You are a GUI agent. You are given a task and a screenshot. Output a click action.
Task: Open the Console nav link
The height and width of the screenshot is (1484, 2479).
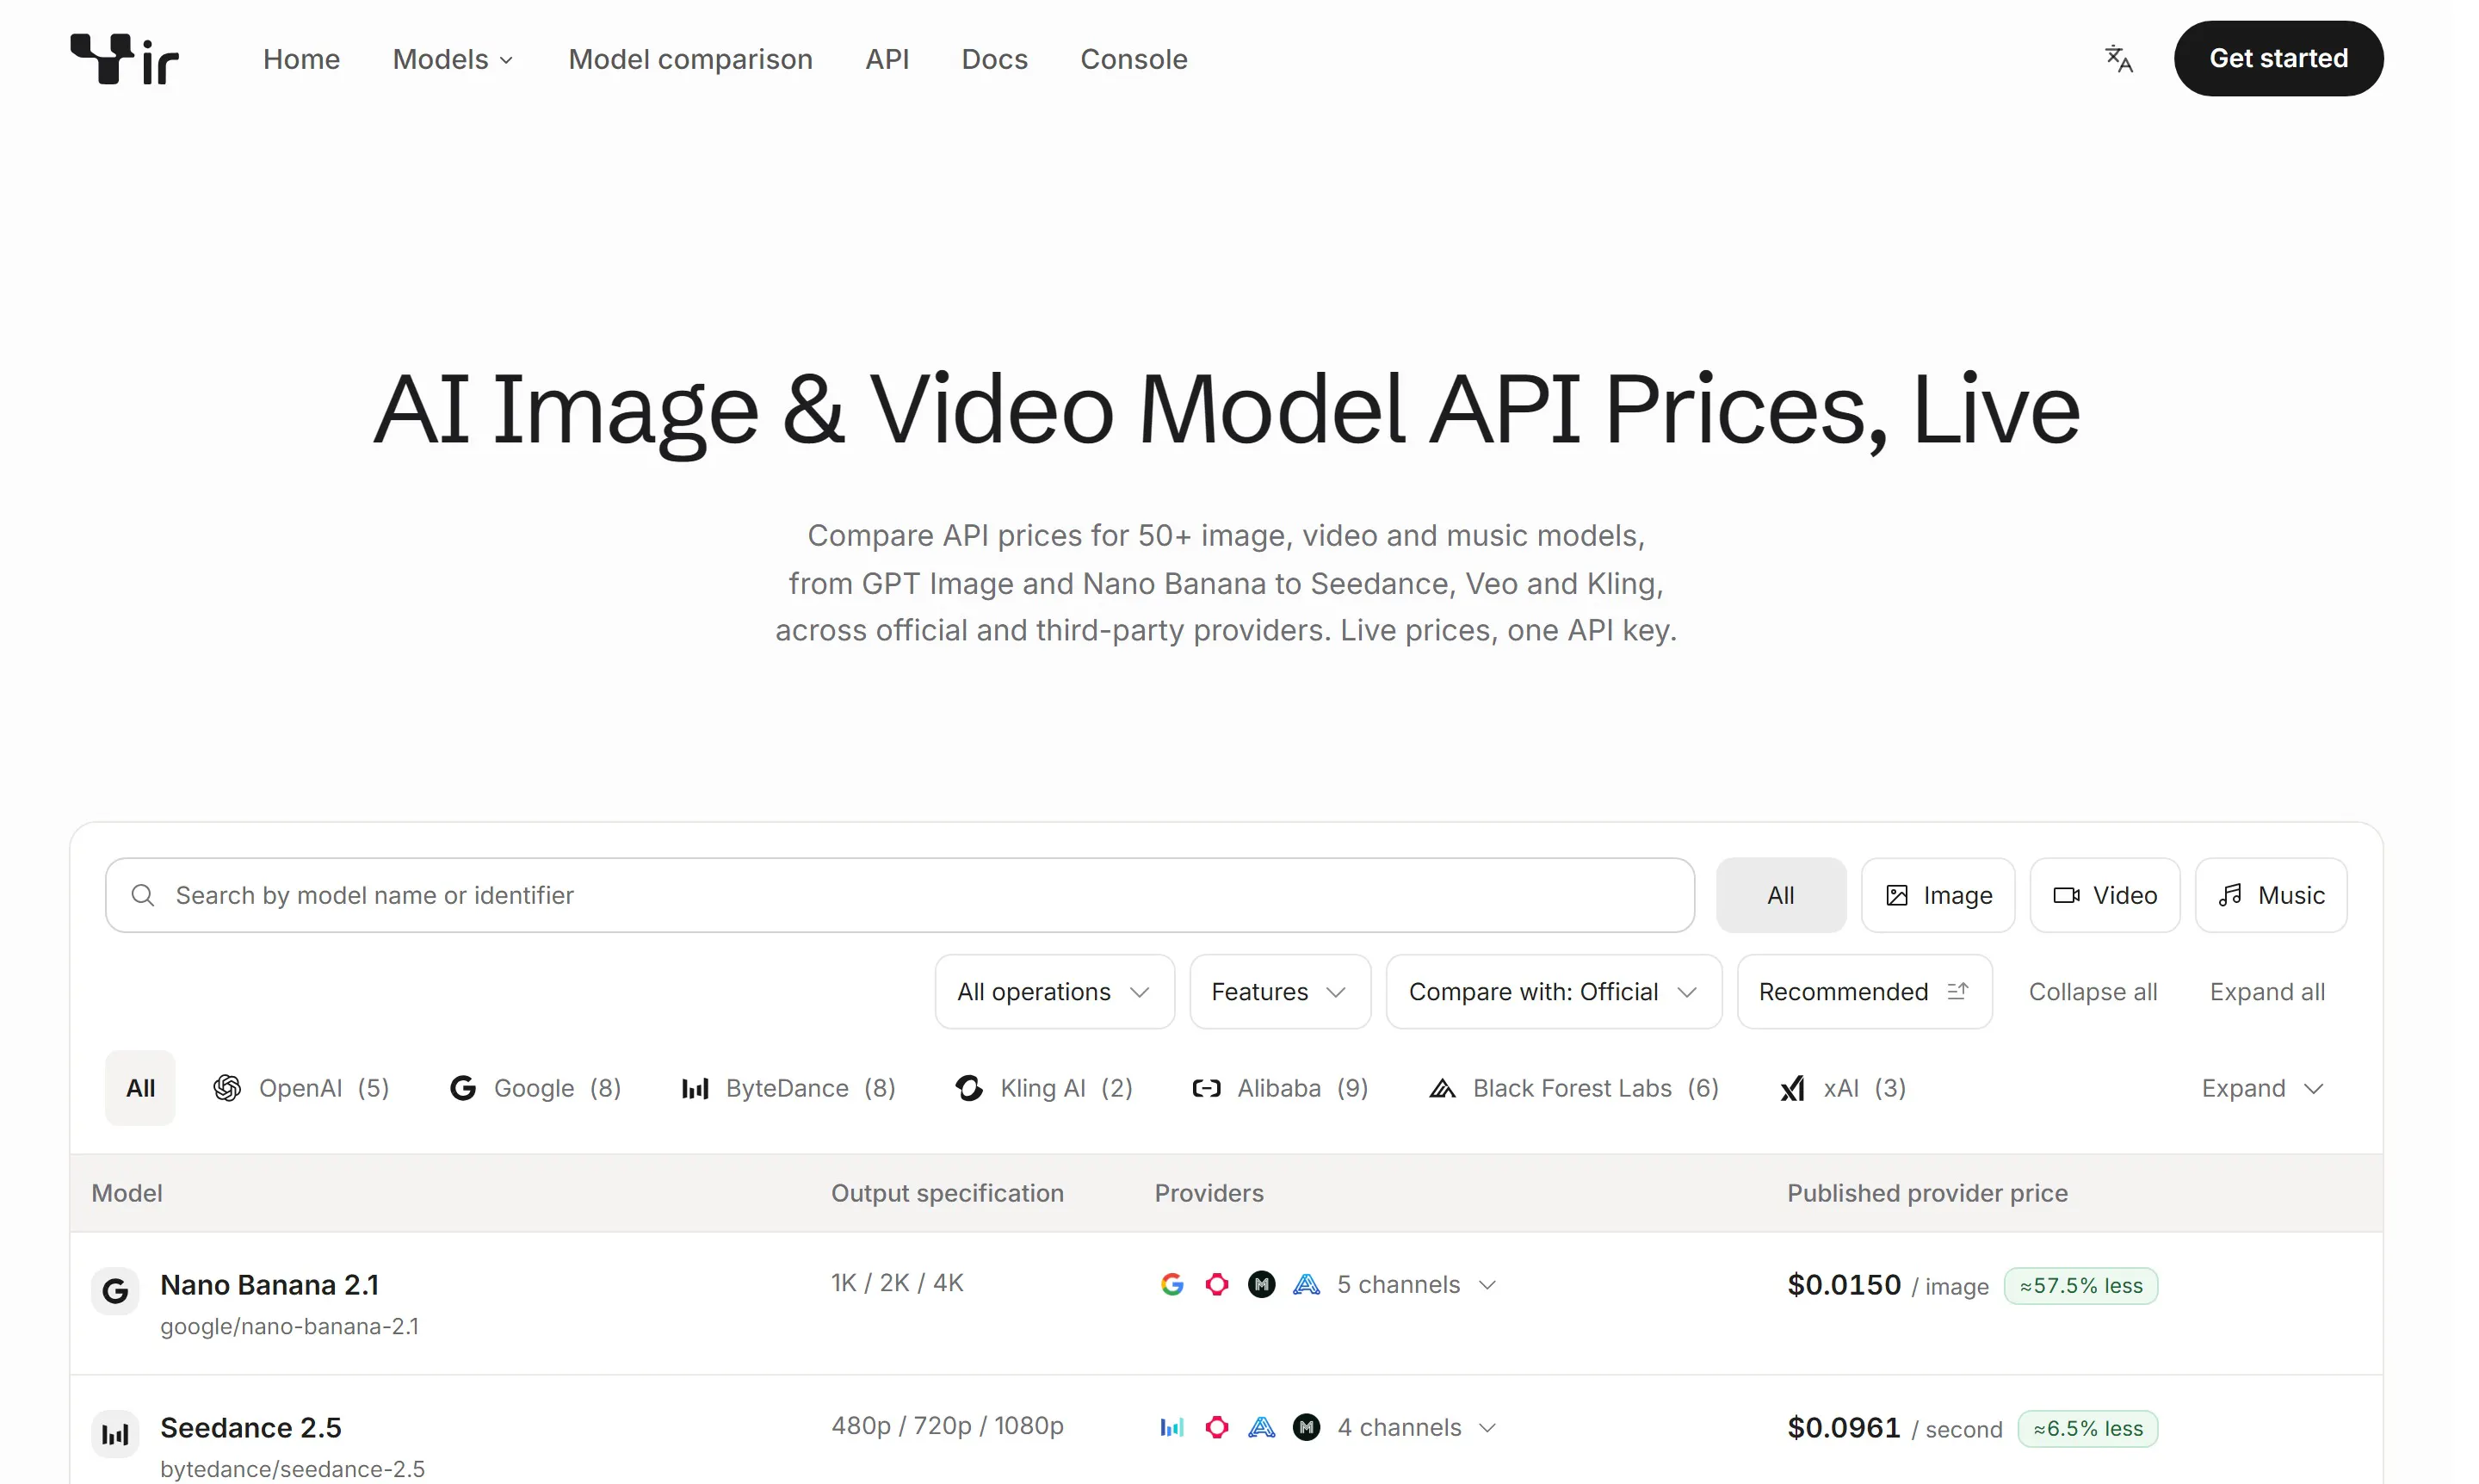coord(1134,59)
